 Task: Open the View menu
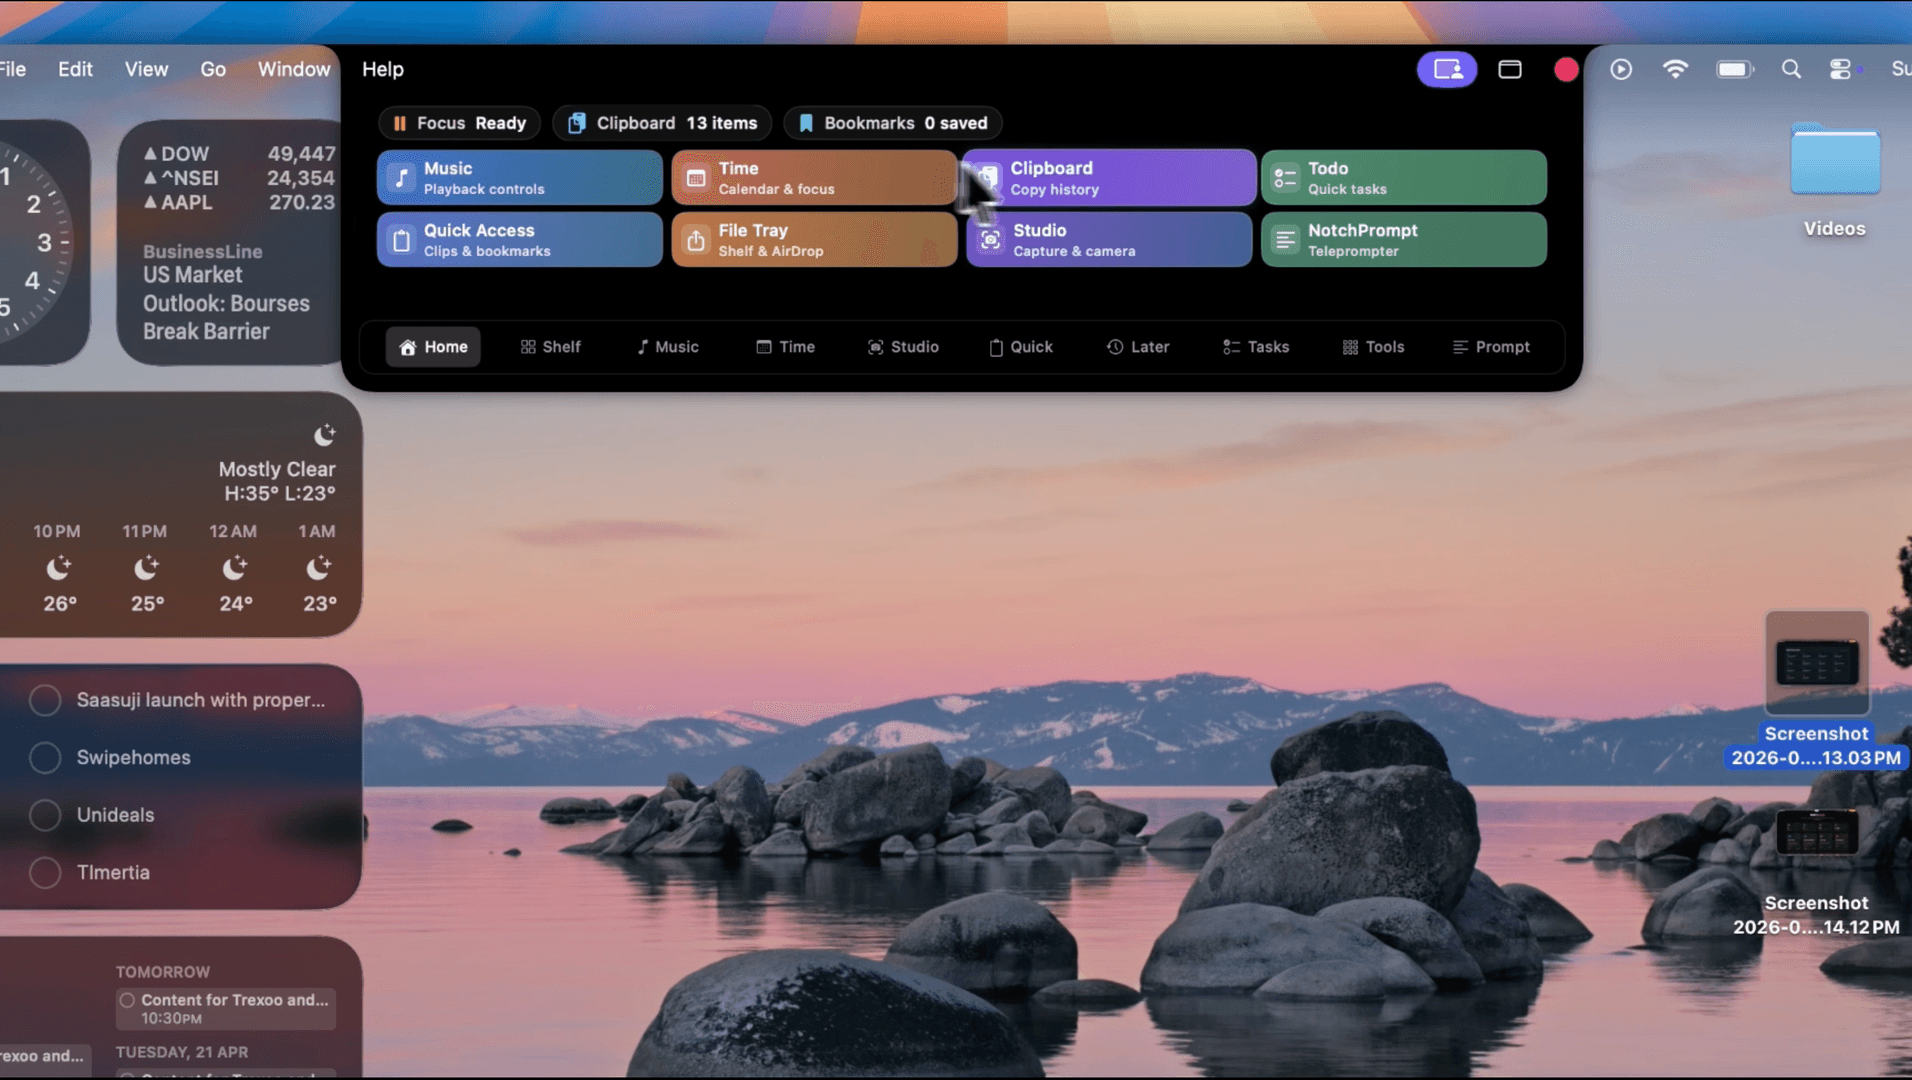(146, 69)
